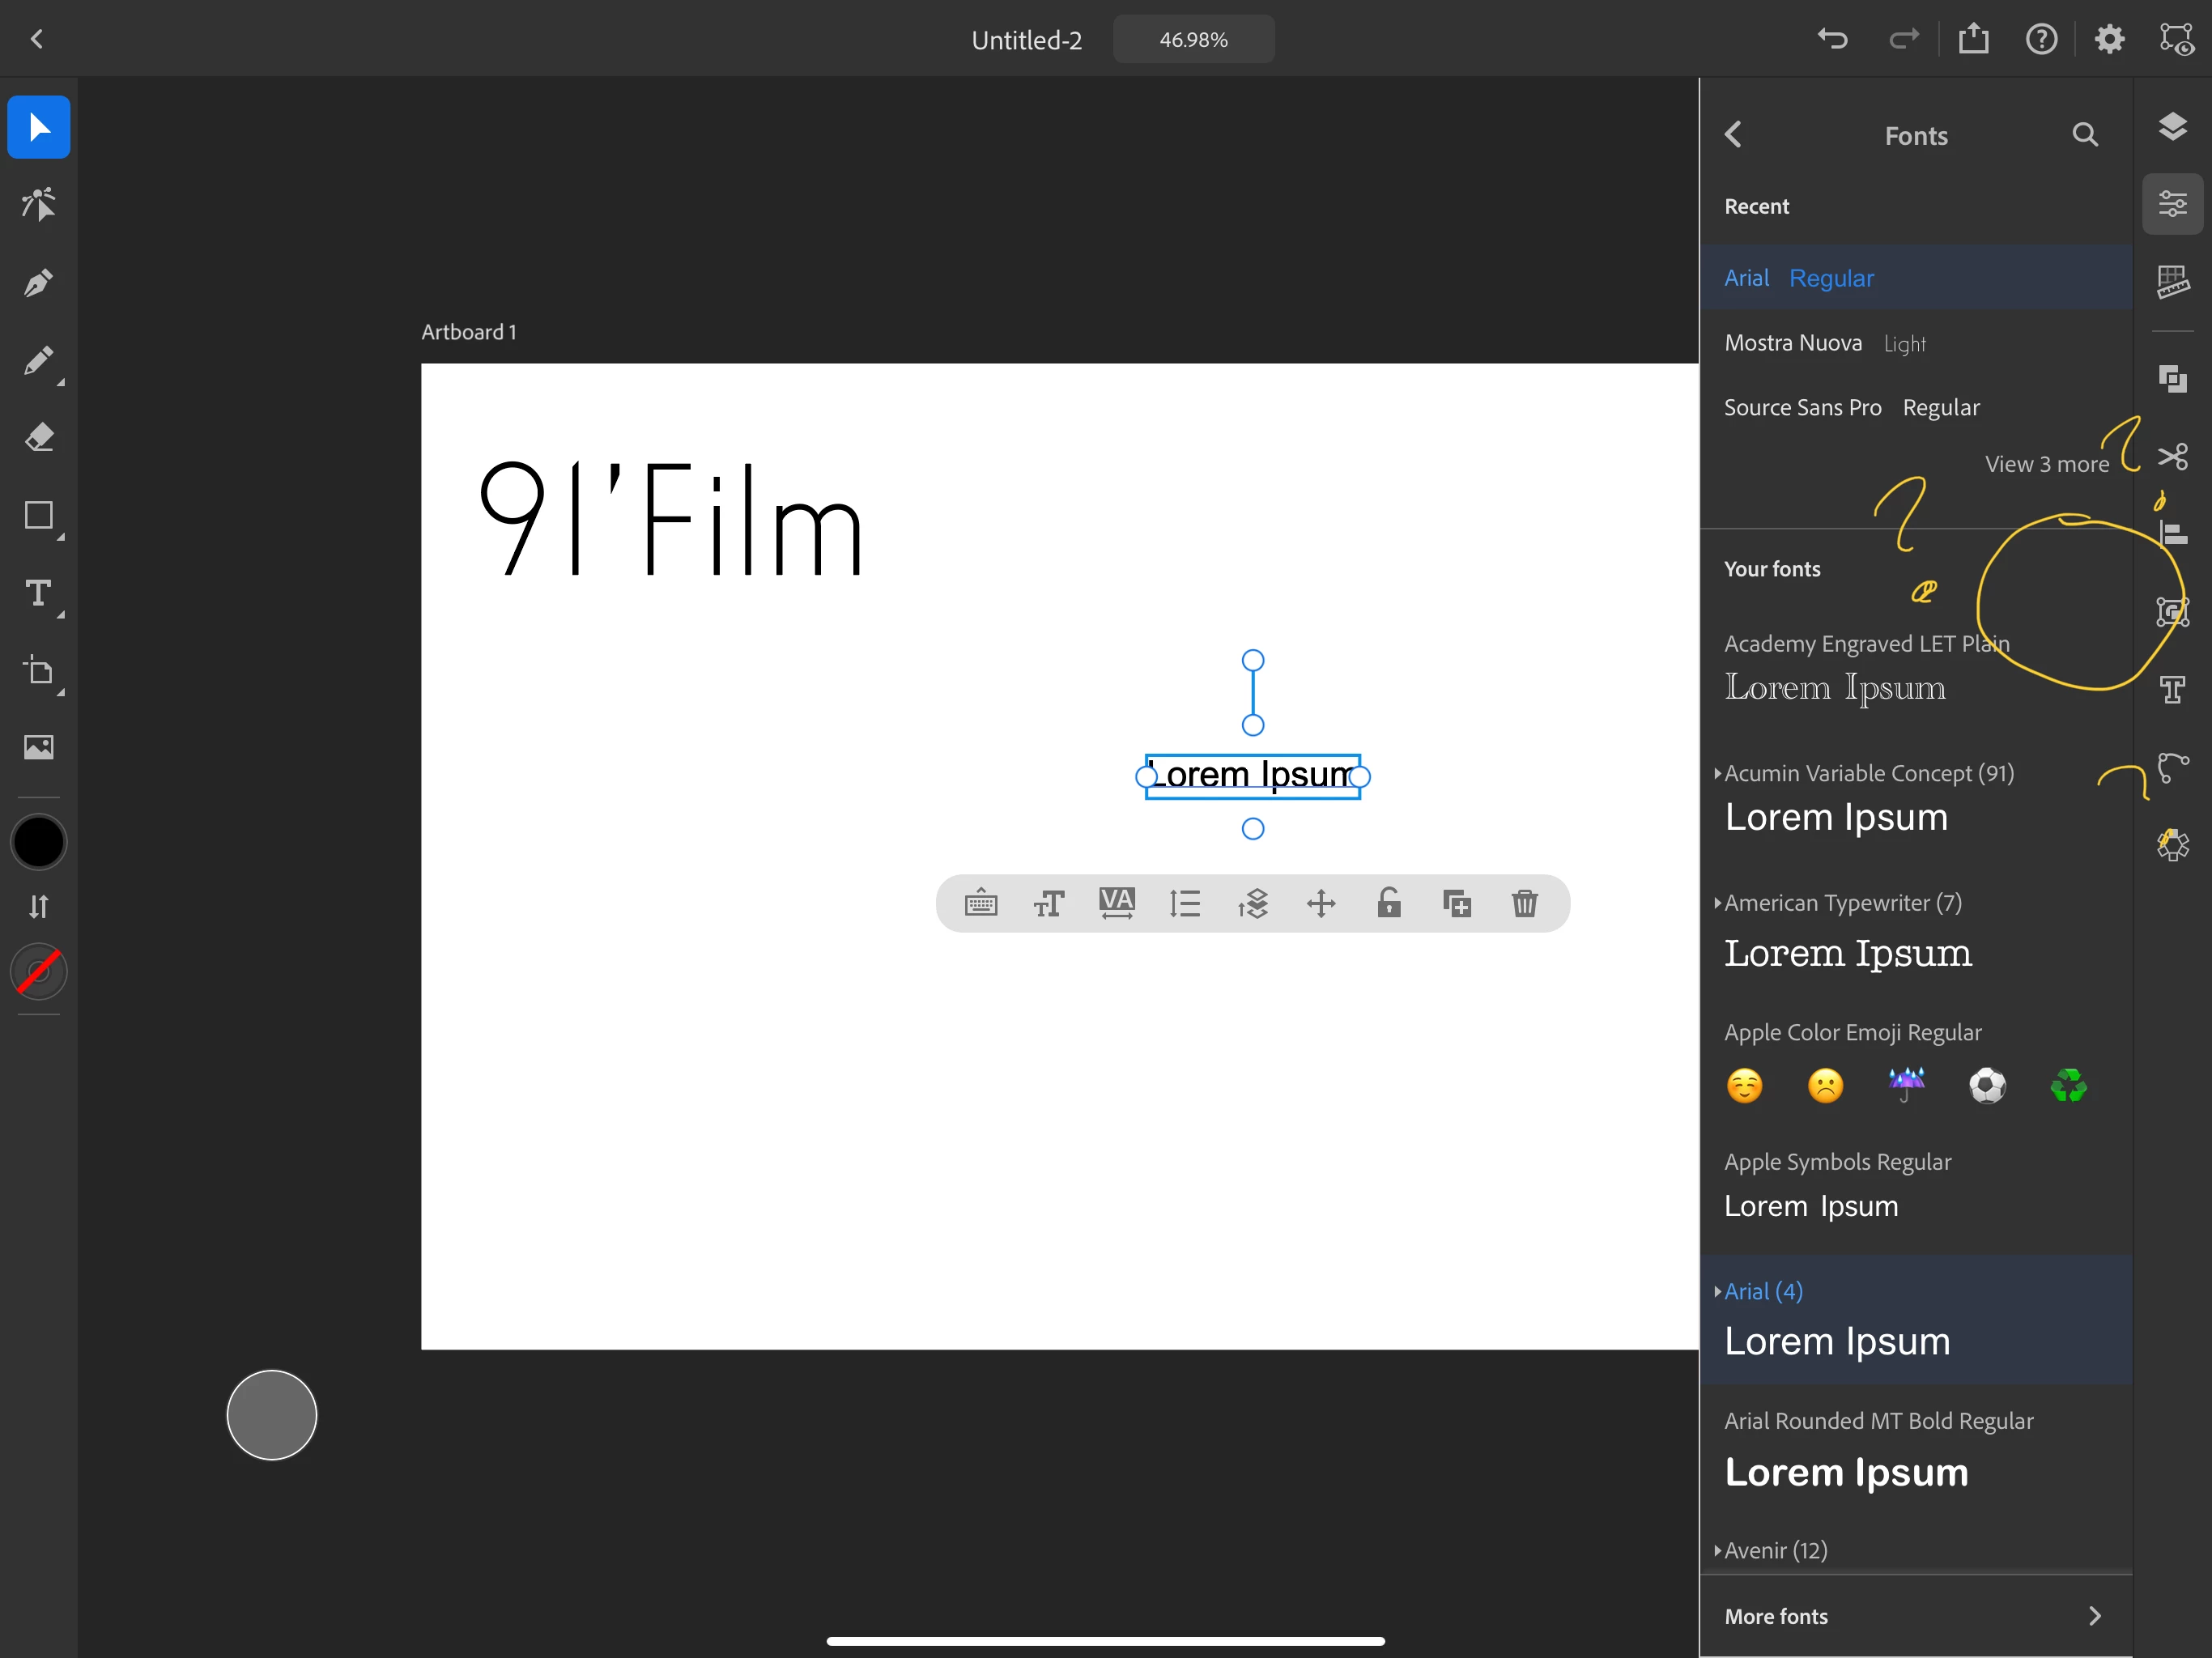Open black fill color swatch

coord(38,842)
